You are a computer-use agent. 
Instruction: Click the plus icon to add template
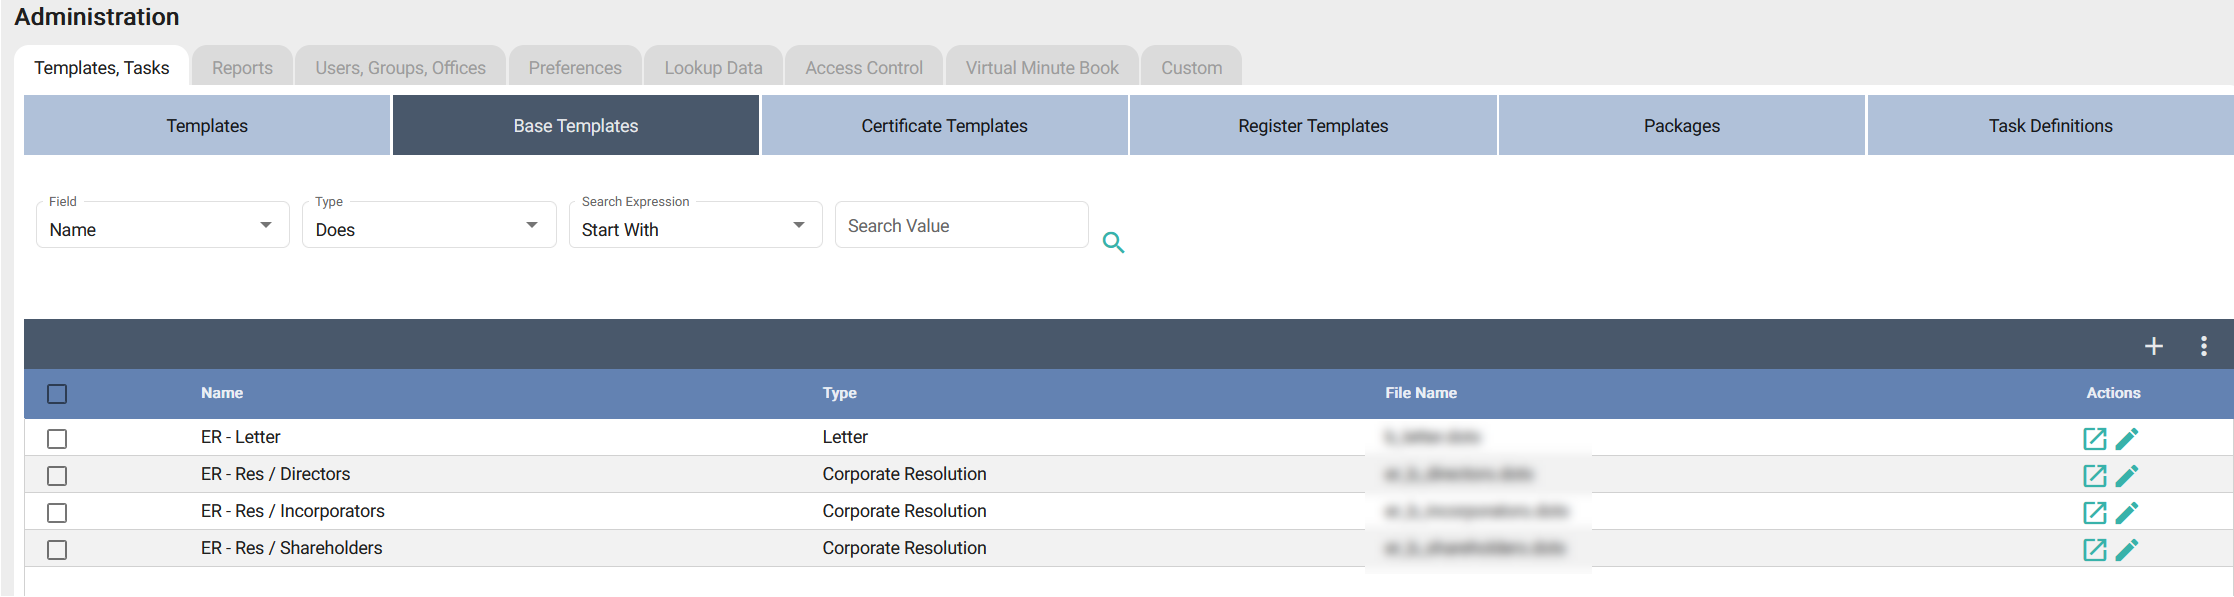pos(2153,346)
